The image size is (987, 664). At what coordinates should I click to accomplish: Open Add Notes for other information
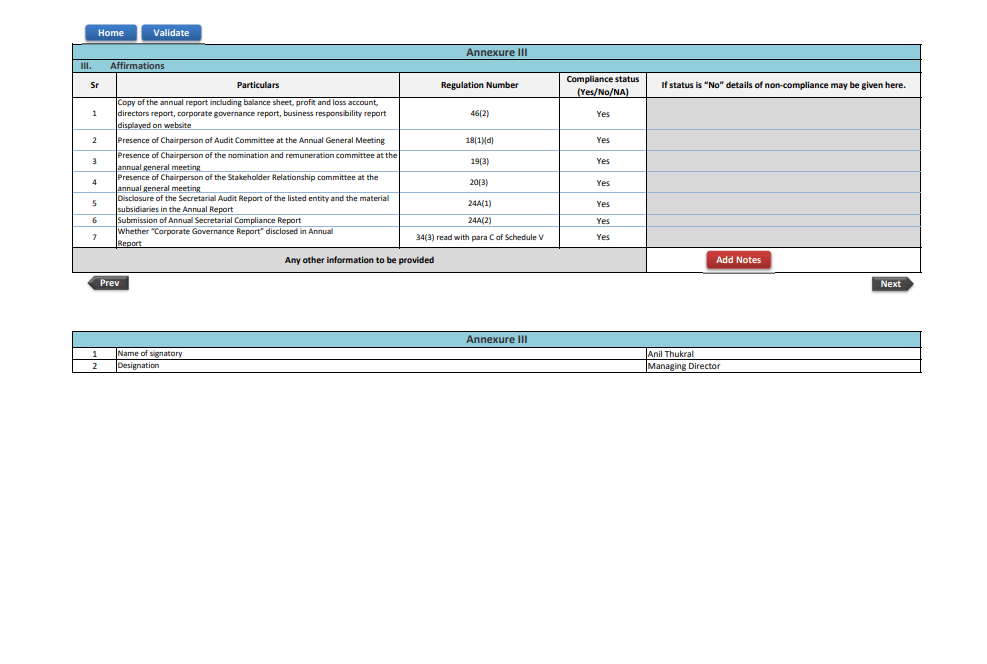738,260
